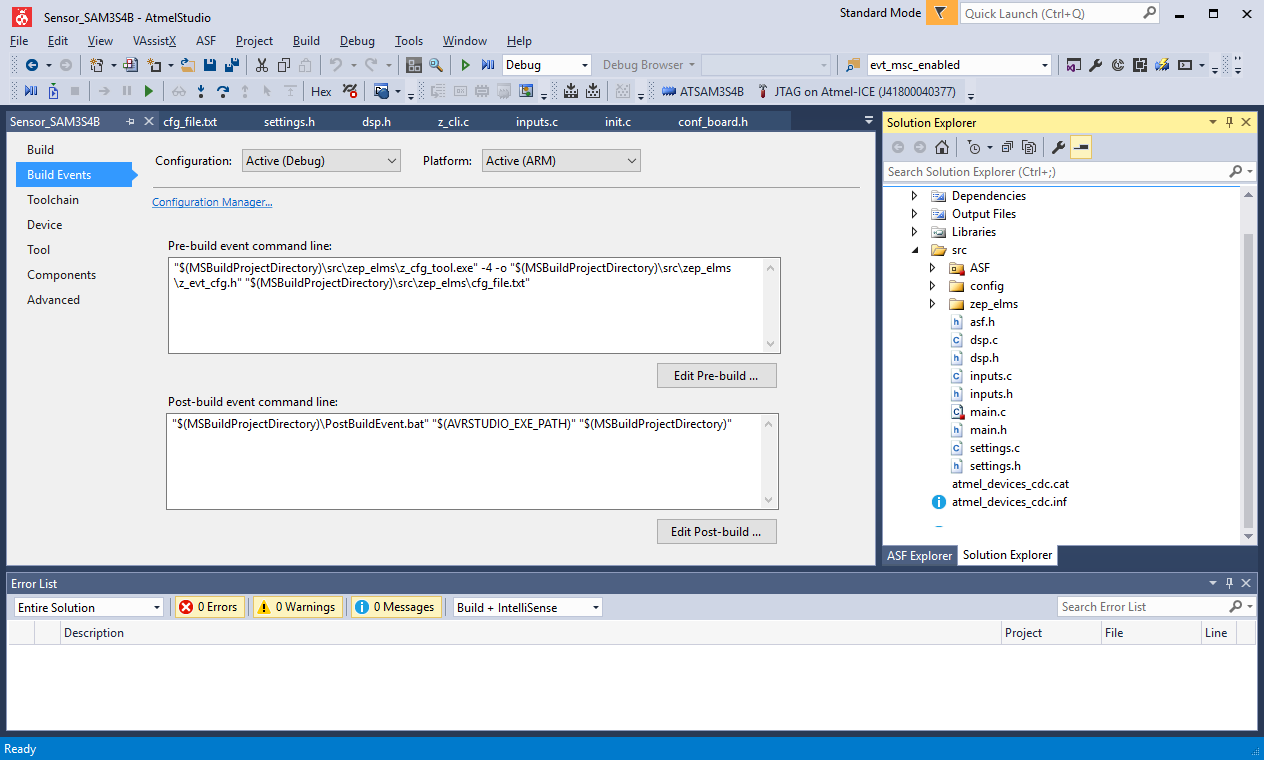The width and height of the screenshot is (1264, 760).
Task: Open the Configuration Active (Debug) dropdown
Action: click(x=321, y=161)
